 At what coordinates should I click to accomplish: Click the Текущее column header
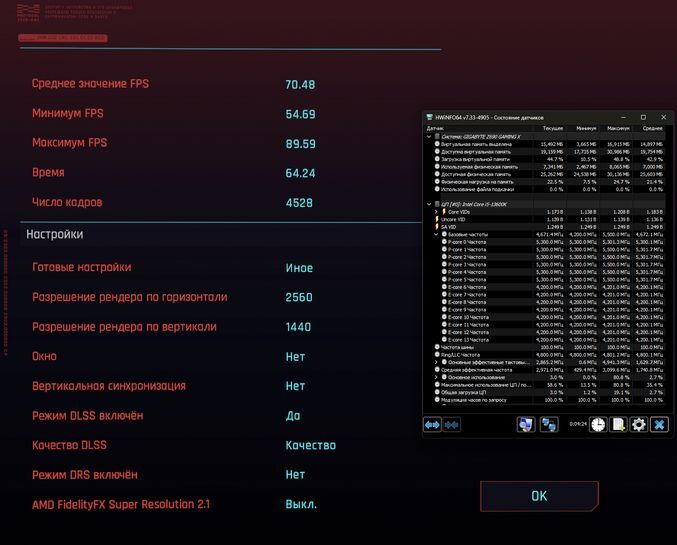(x=552, y=128)
